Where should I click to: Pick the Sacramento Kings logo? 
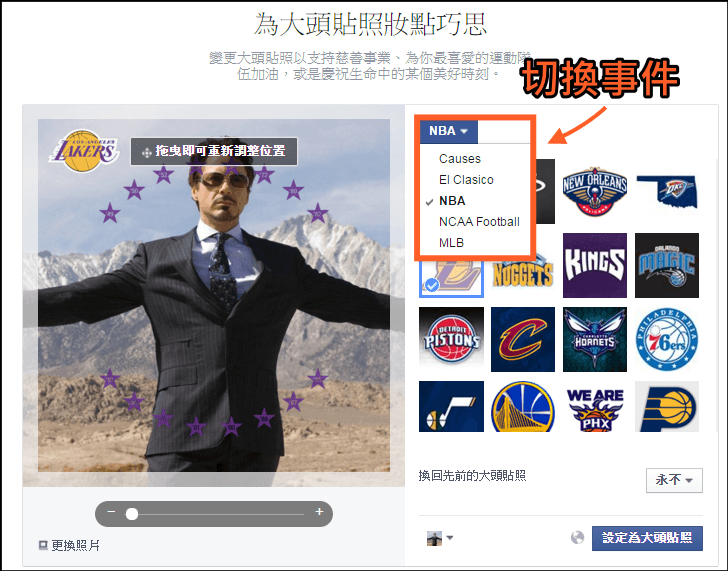[595, 265]
